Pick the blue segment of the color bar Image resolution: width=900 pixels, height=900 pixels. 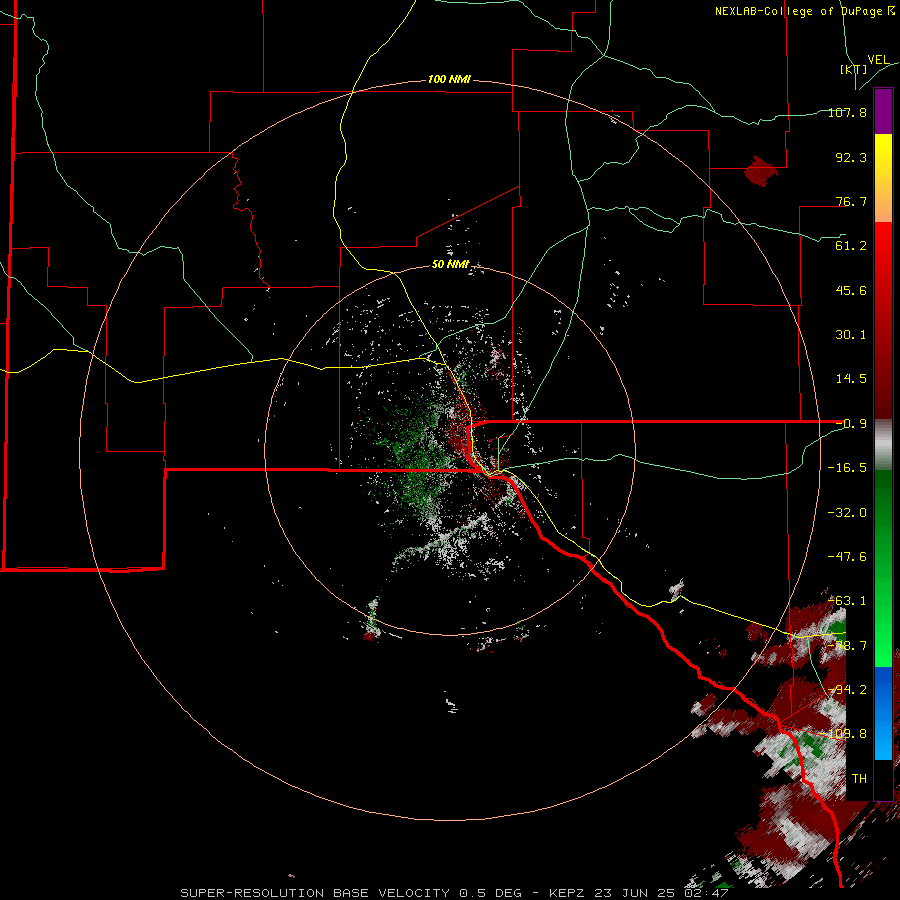click(x=883, y=713)
